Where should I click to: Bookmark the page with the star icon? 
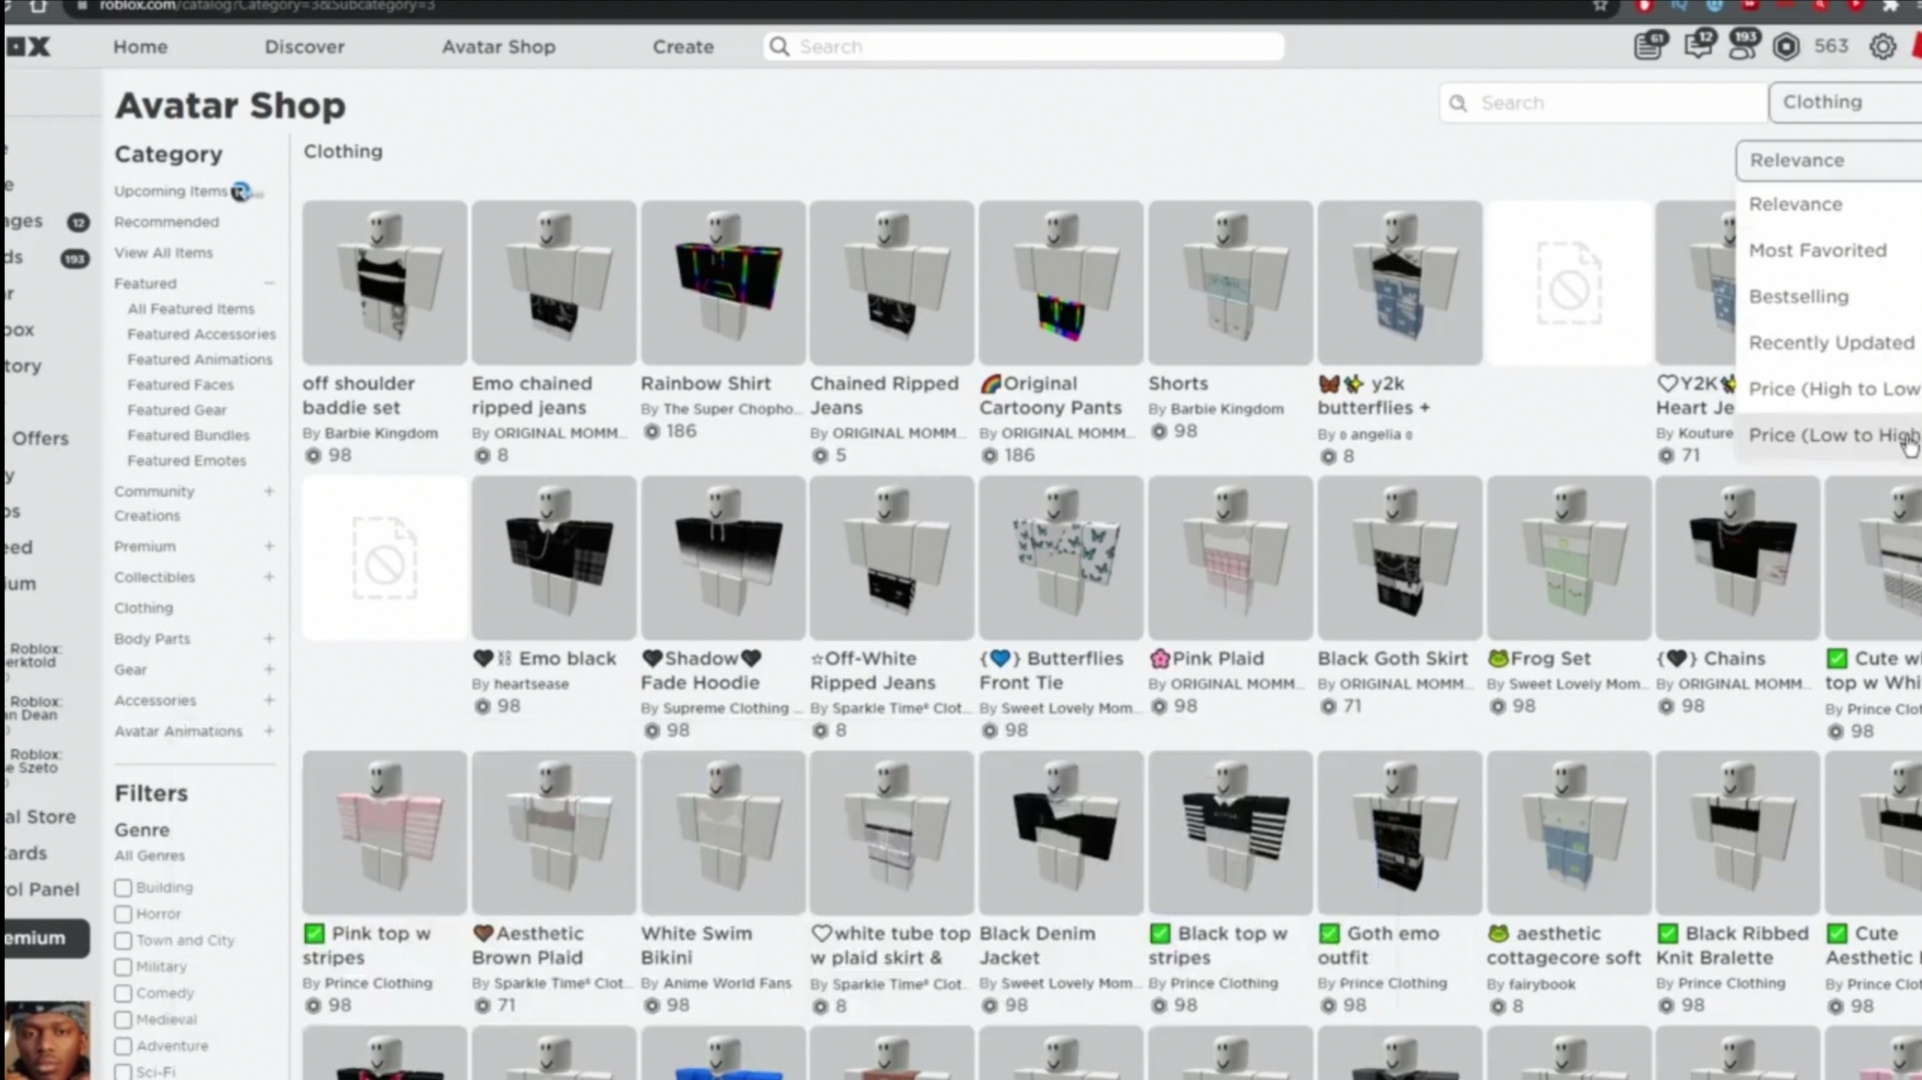click(x=1600, y=6)
